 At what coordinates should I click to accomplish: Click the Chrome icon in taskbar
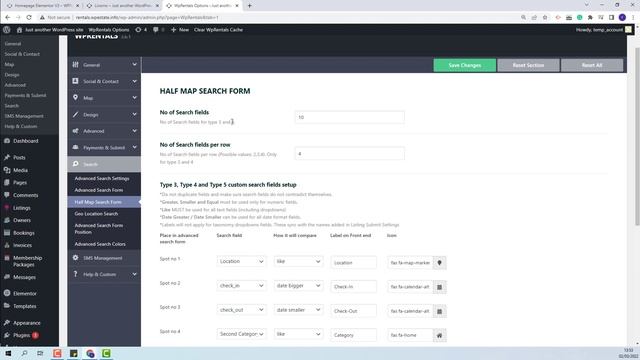(x=90, y=353)
